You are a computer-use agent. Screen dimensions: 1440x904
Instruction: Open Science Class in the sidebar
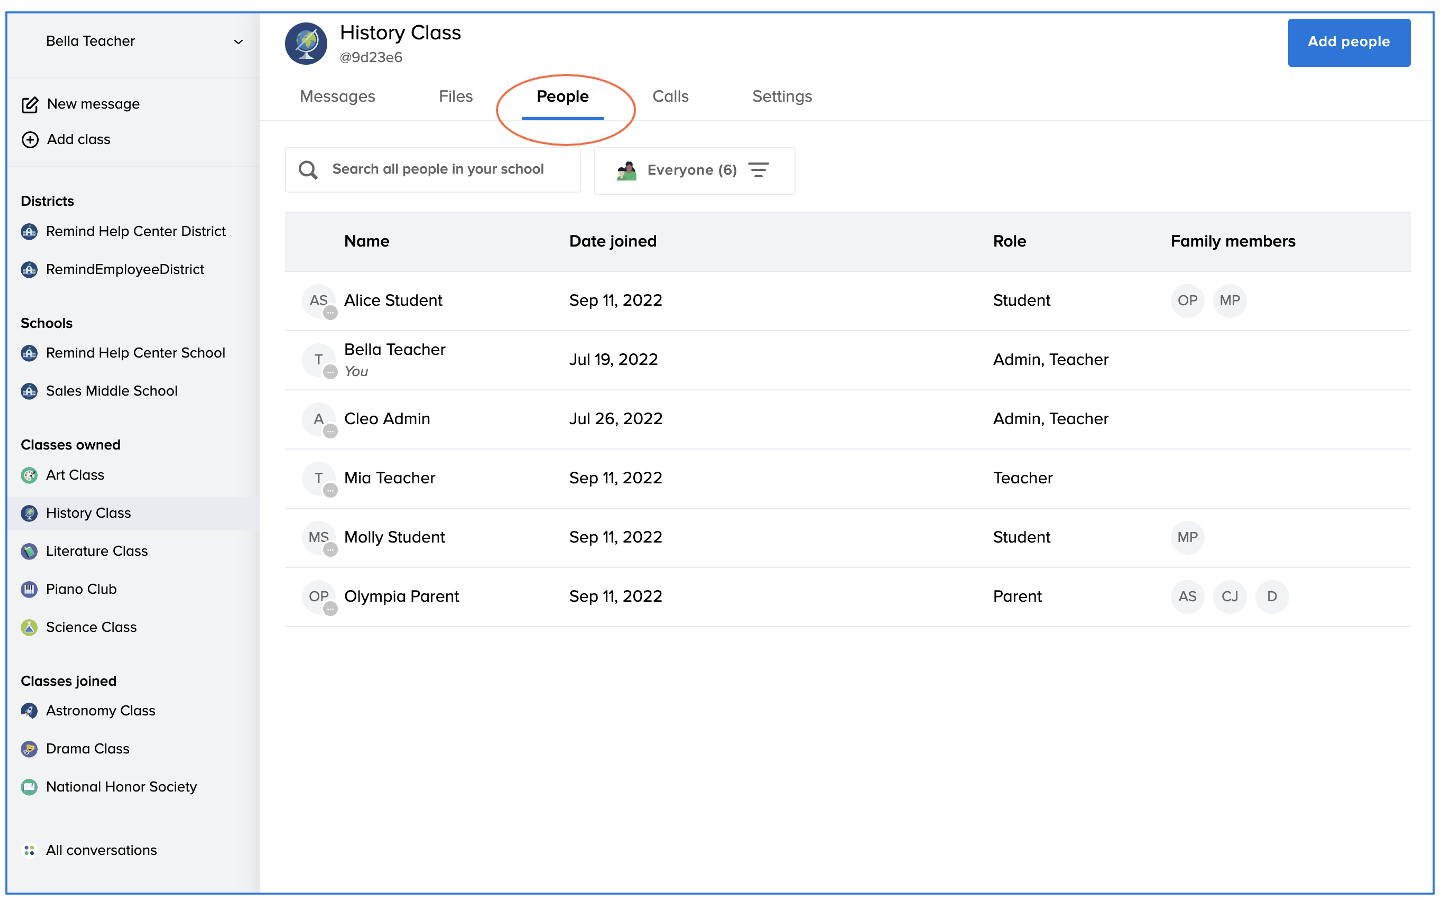pos(91,628)
